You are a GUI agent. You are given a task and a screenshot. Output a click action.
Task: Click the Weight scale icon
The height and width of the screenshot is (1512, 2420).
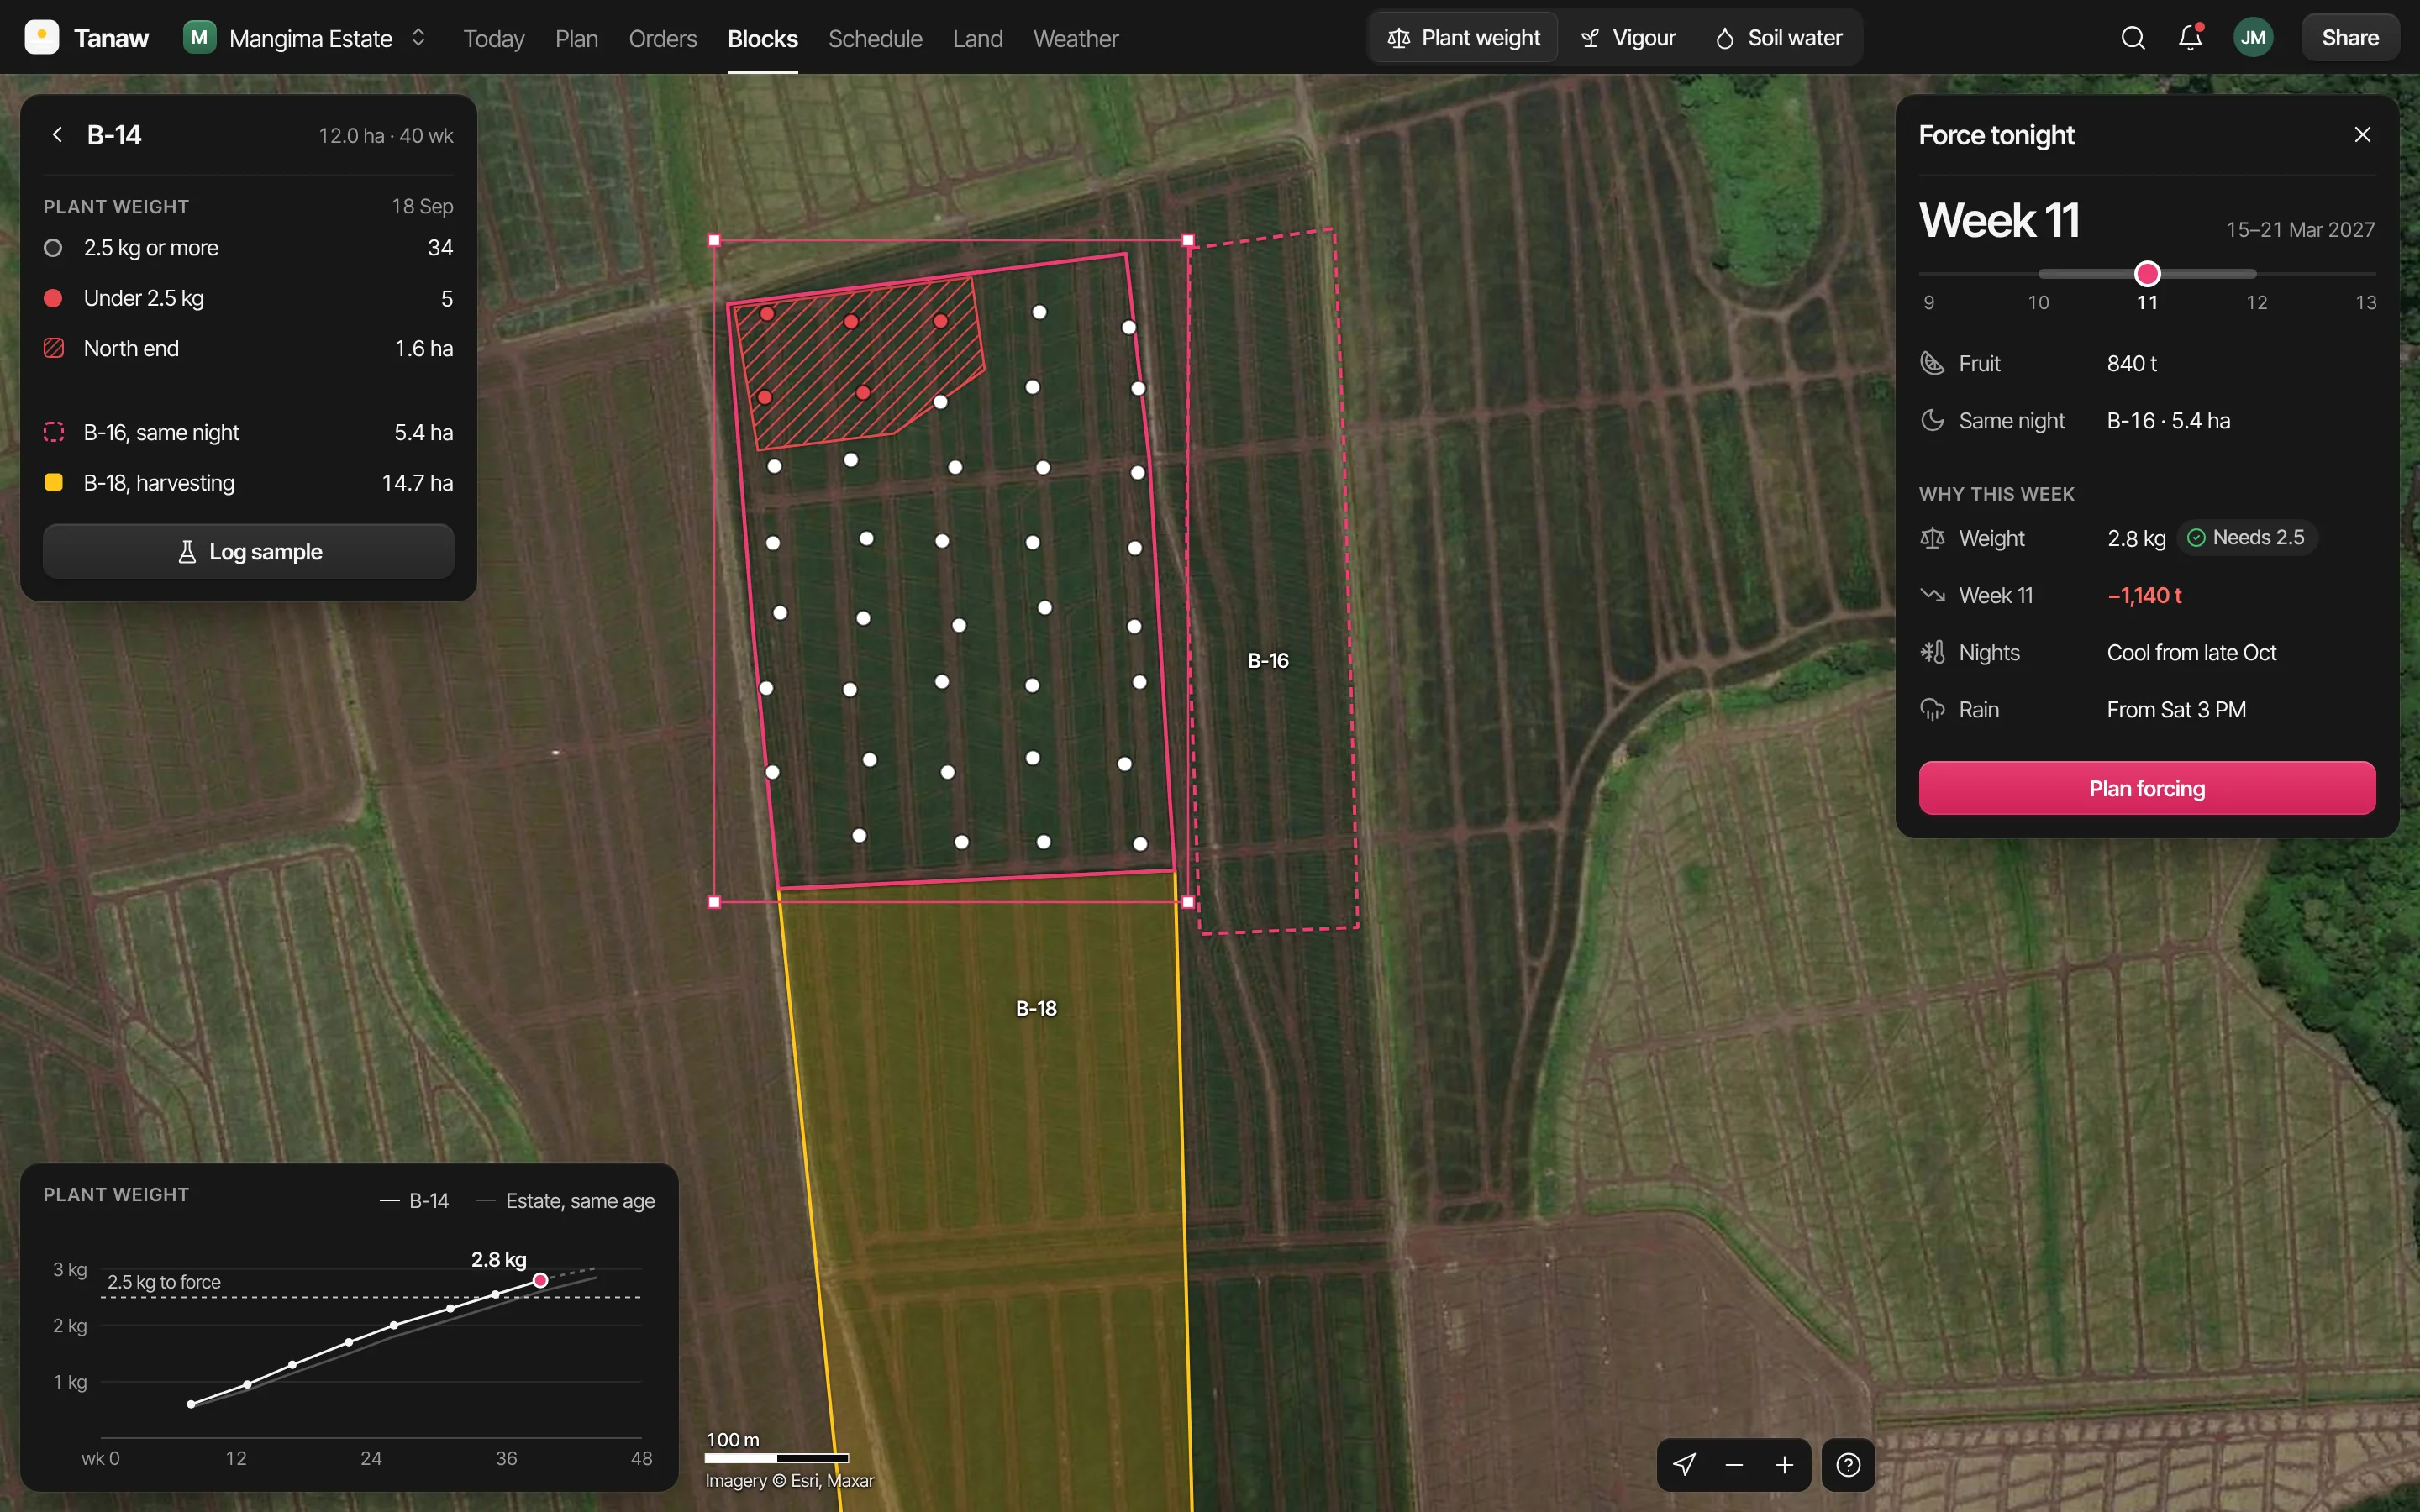[x=1932, y=538]
